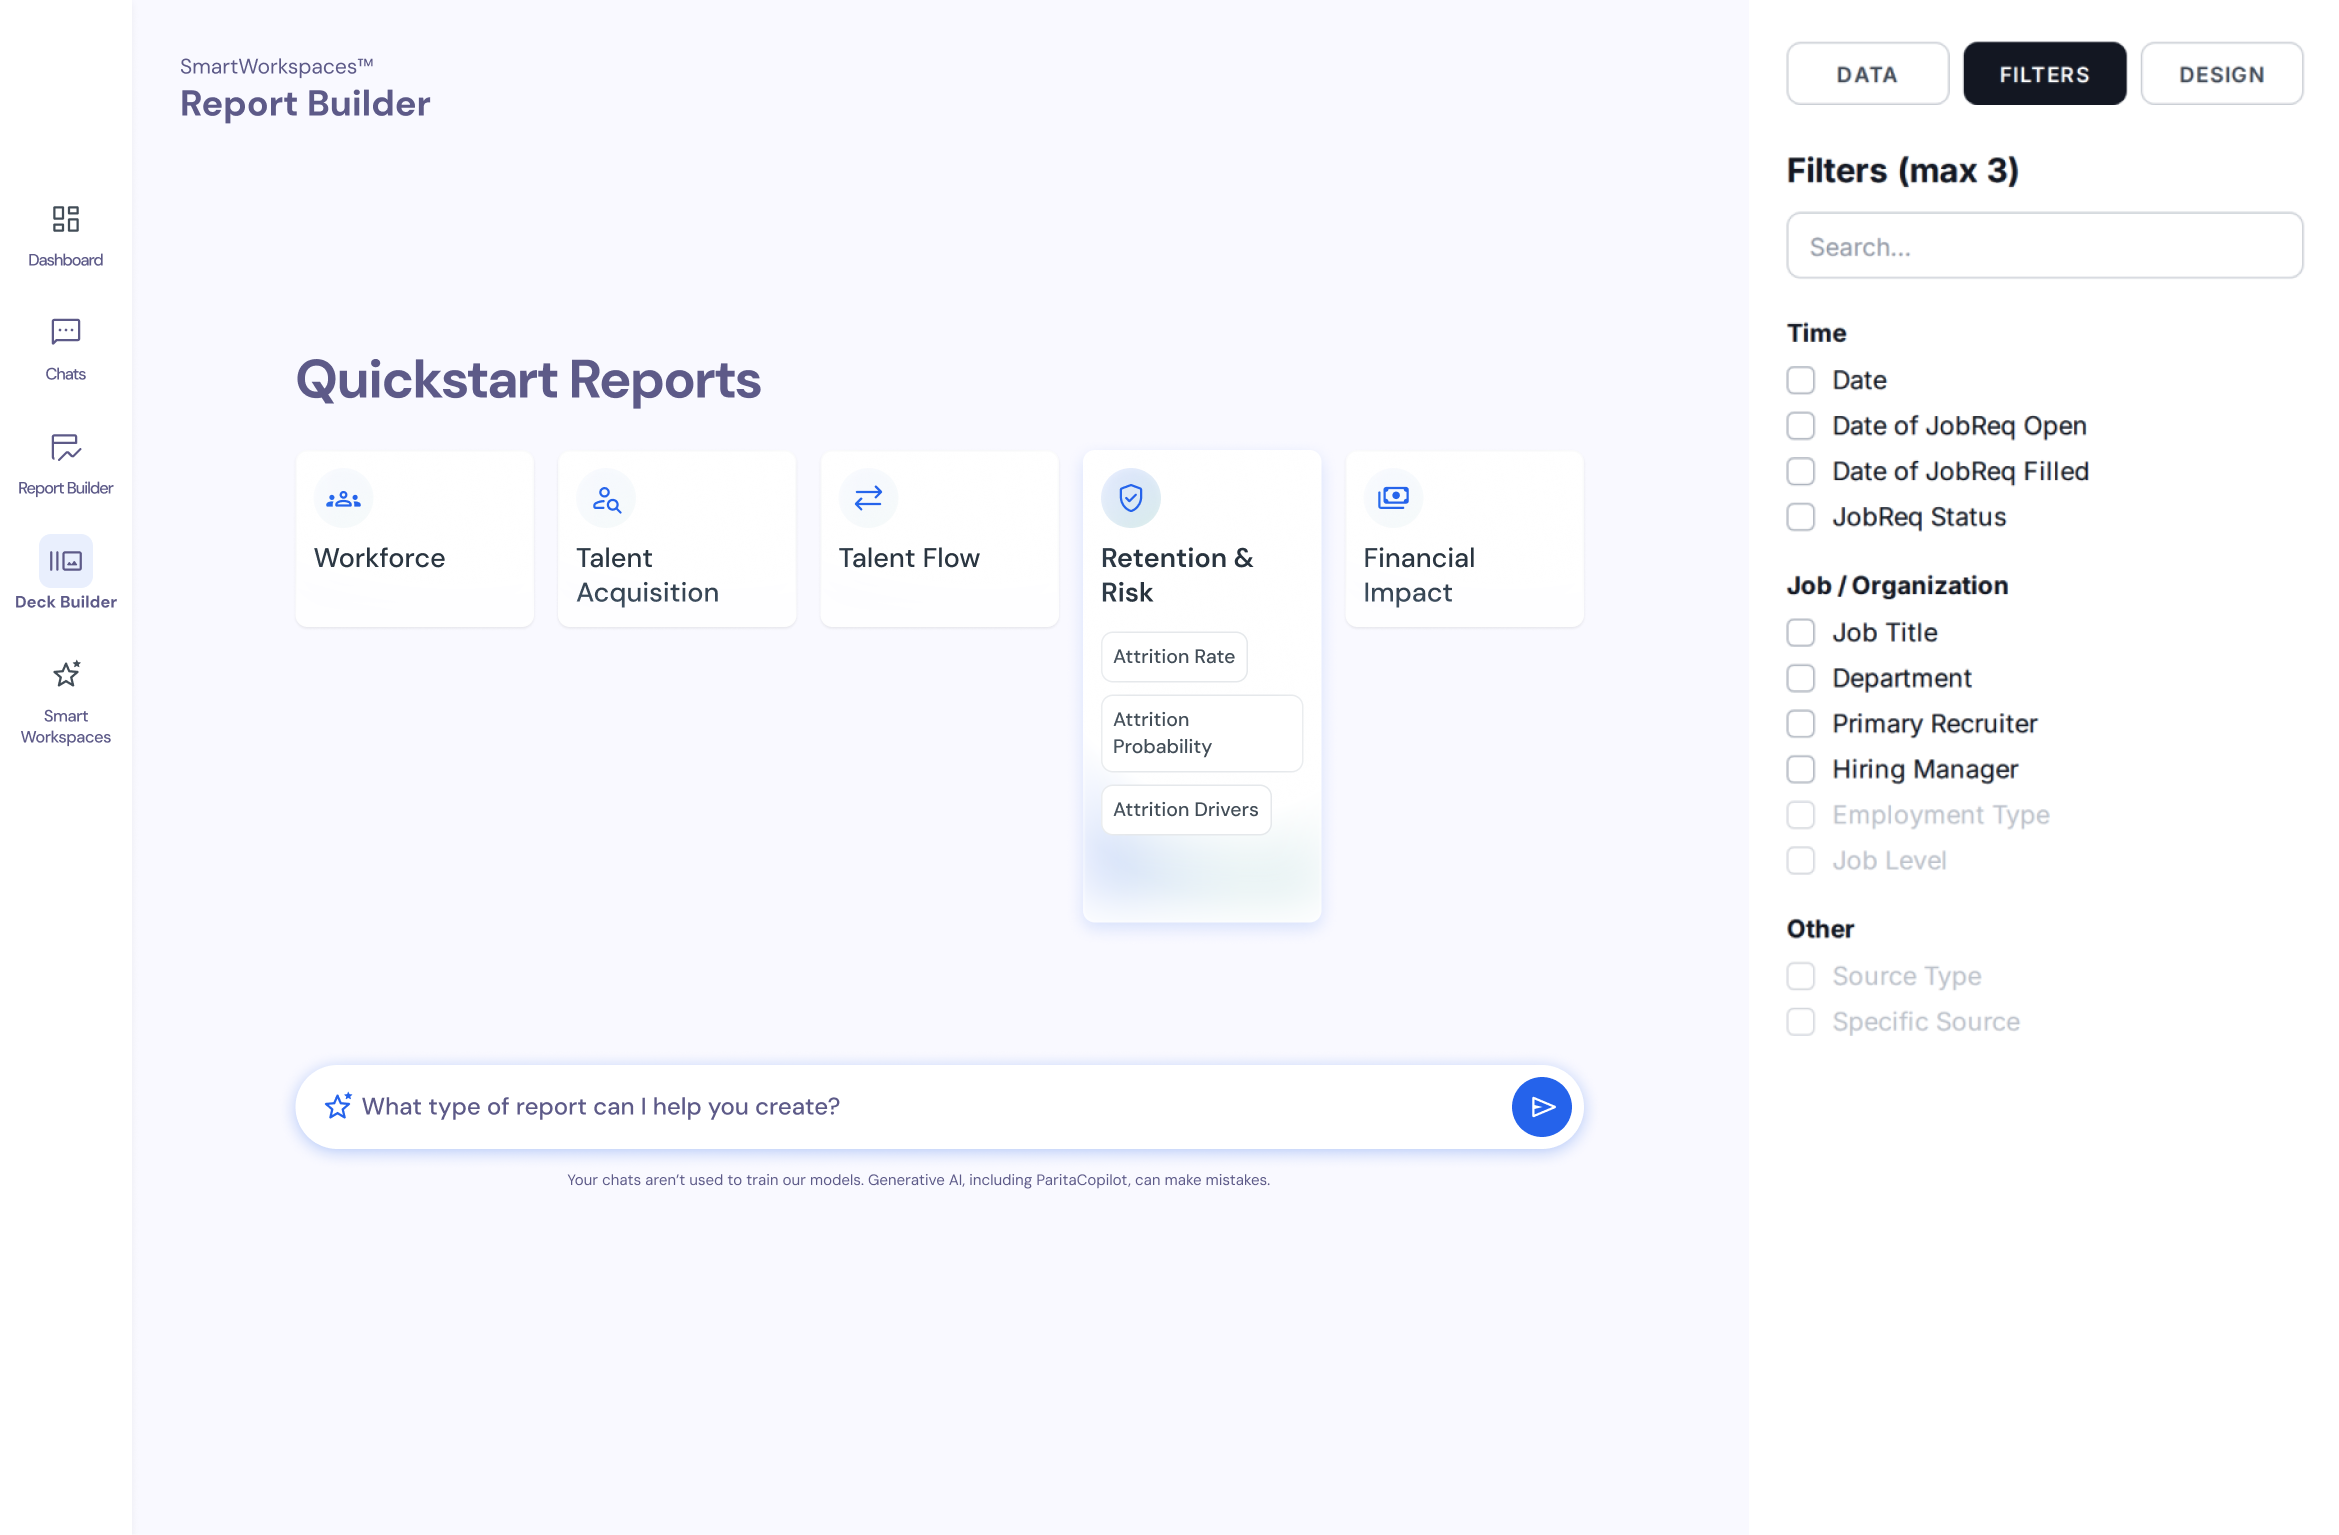Check the Employment Type checkbox

click(x=1801, y=815)
